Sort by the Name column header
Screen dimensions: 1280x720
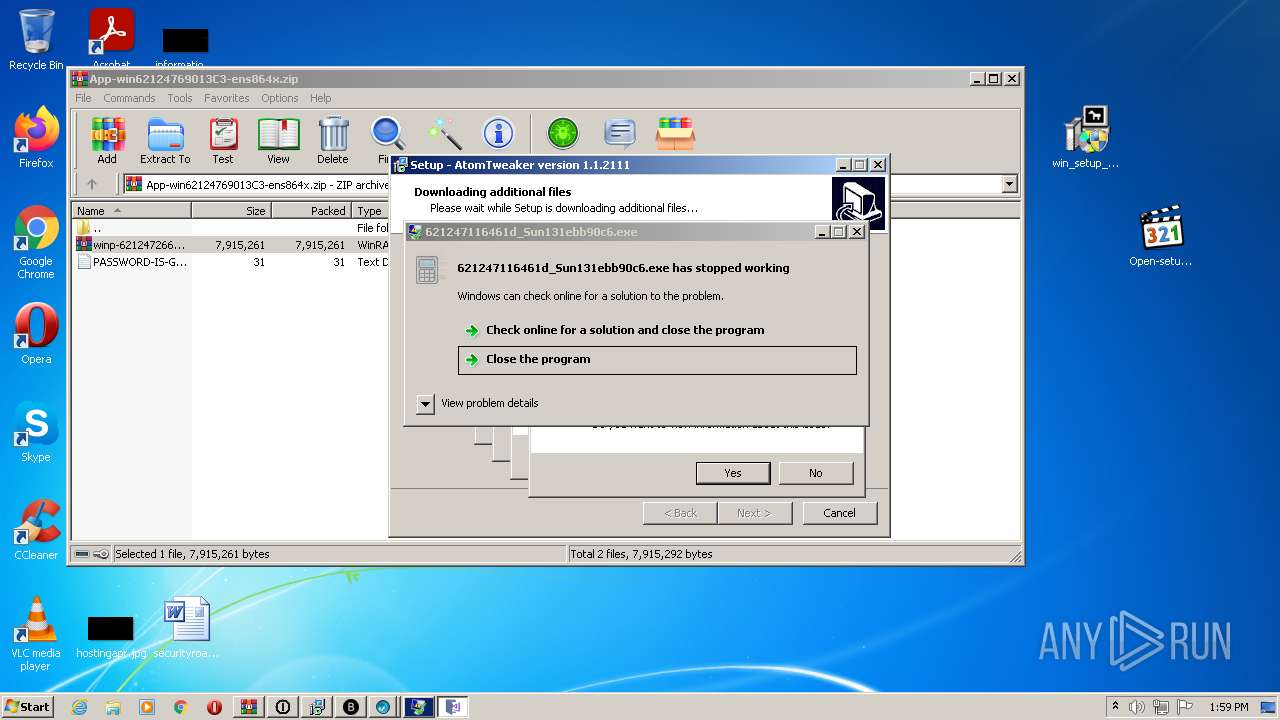coord(132,211)
